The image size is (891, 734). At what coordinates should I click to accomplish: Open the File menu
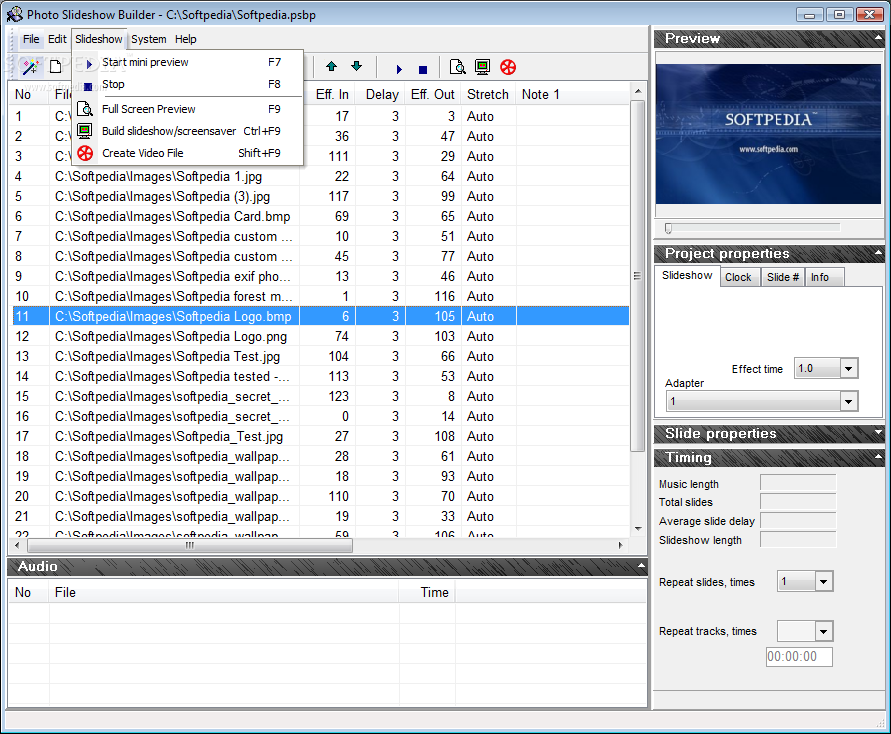tap(31, 39)
